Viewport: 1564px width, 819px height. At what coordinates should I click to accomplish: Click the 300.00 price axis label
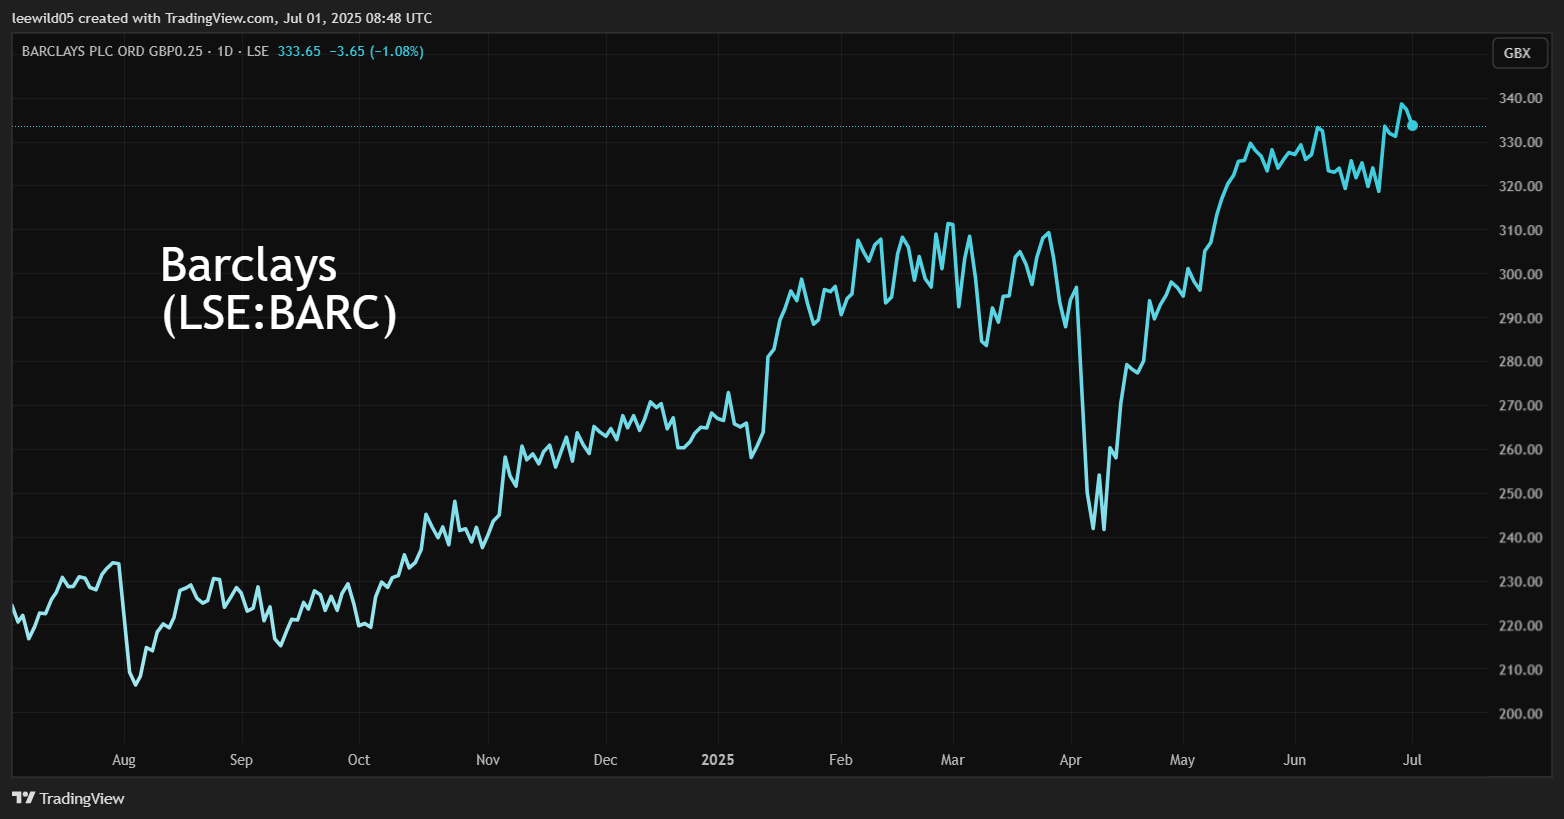click(x=1520, y=274)
